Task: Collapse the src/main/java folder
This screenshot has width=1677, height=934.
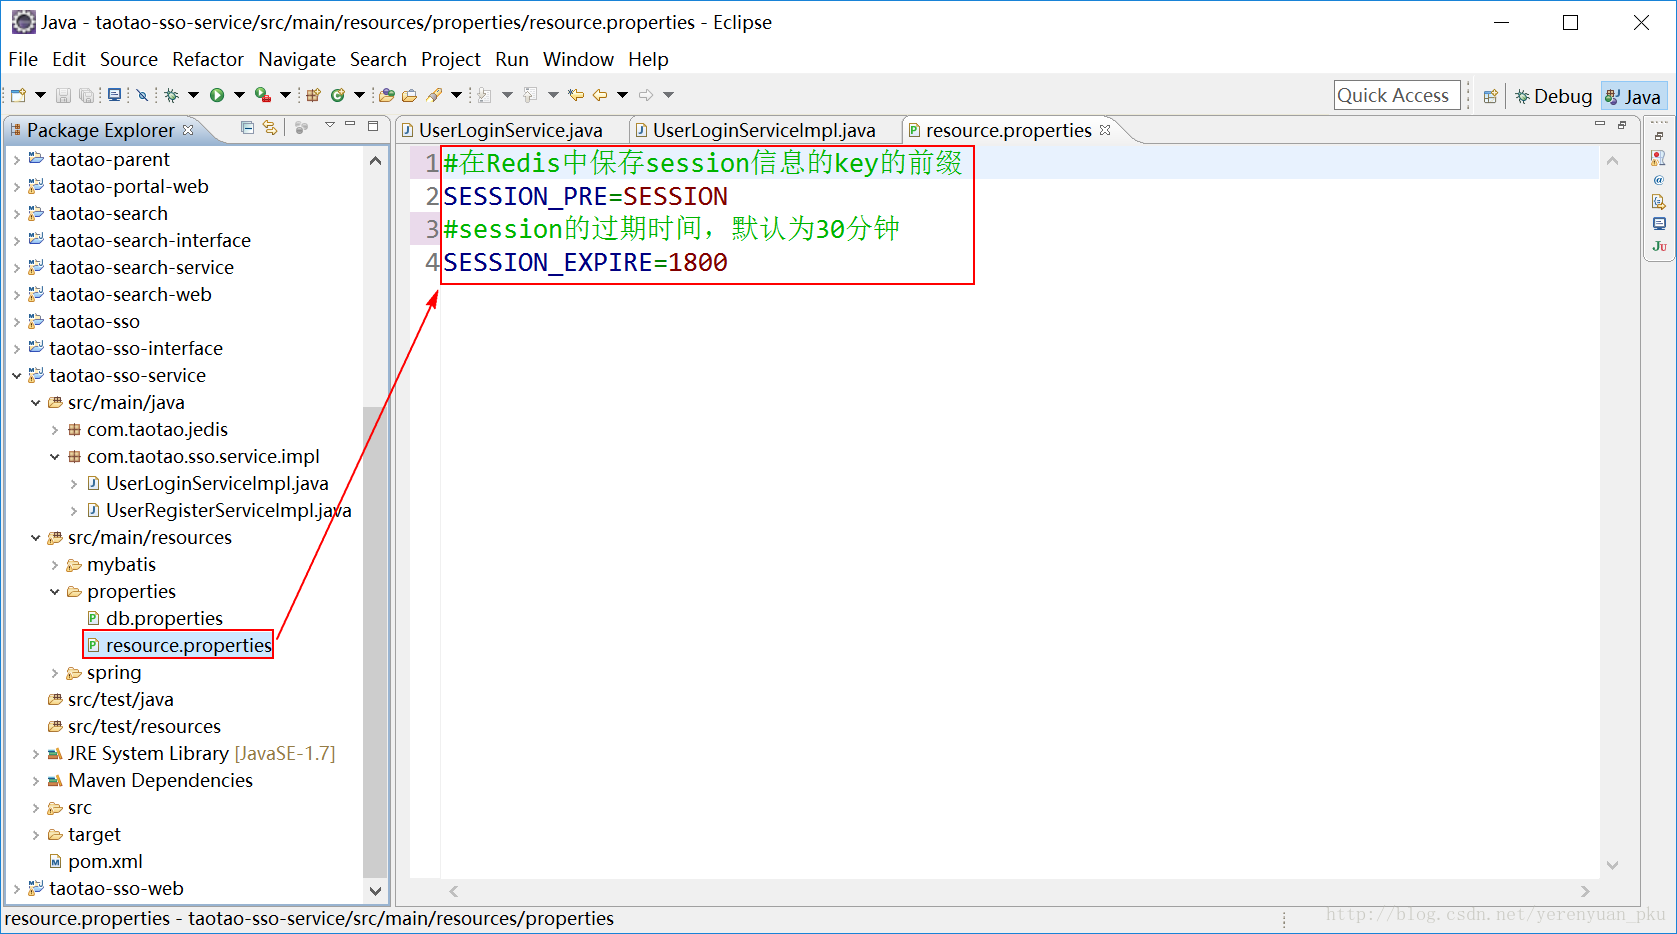Action: point(35,403)
